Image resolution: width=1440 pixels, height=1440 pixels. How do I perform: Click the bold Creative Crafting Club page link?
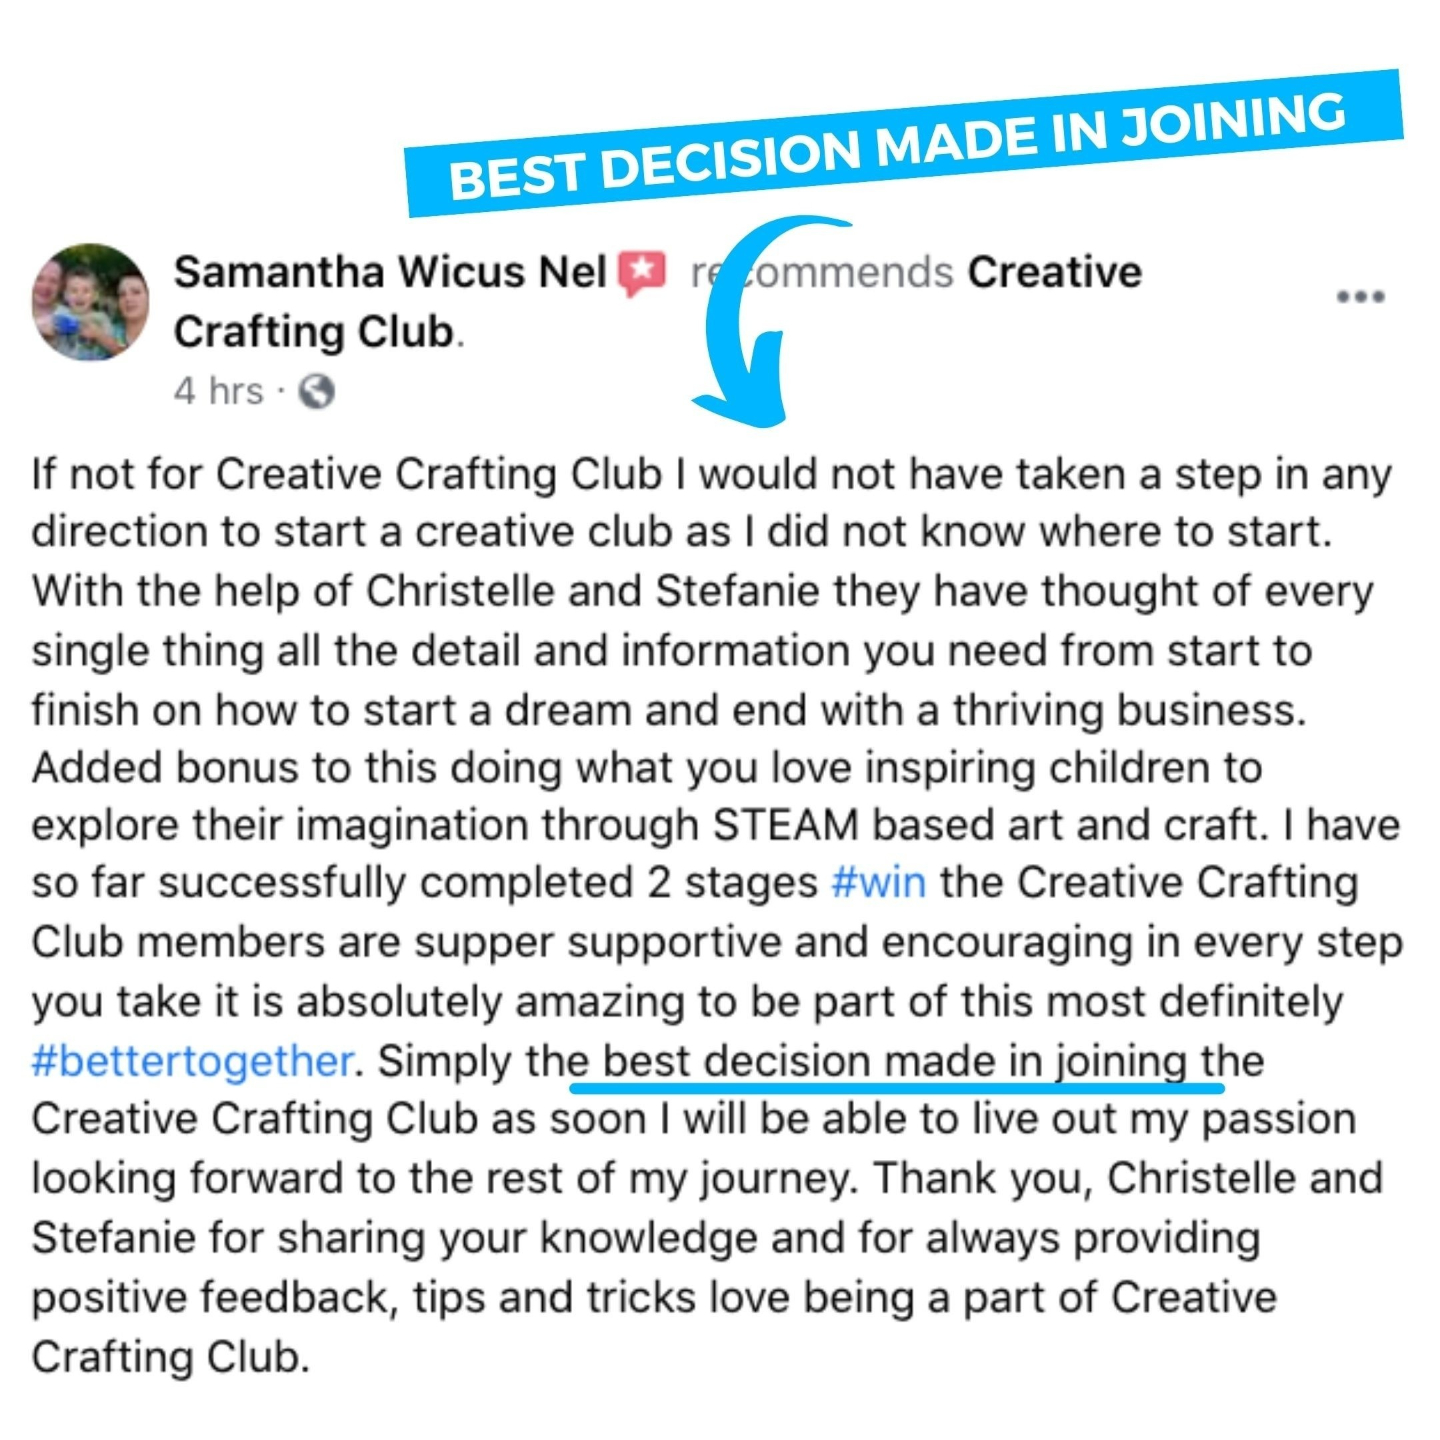[657, 301]
